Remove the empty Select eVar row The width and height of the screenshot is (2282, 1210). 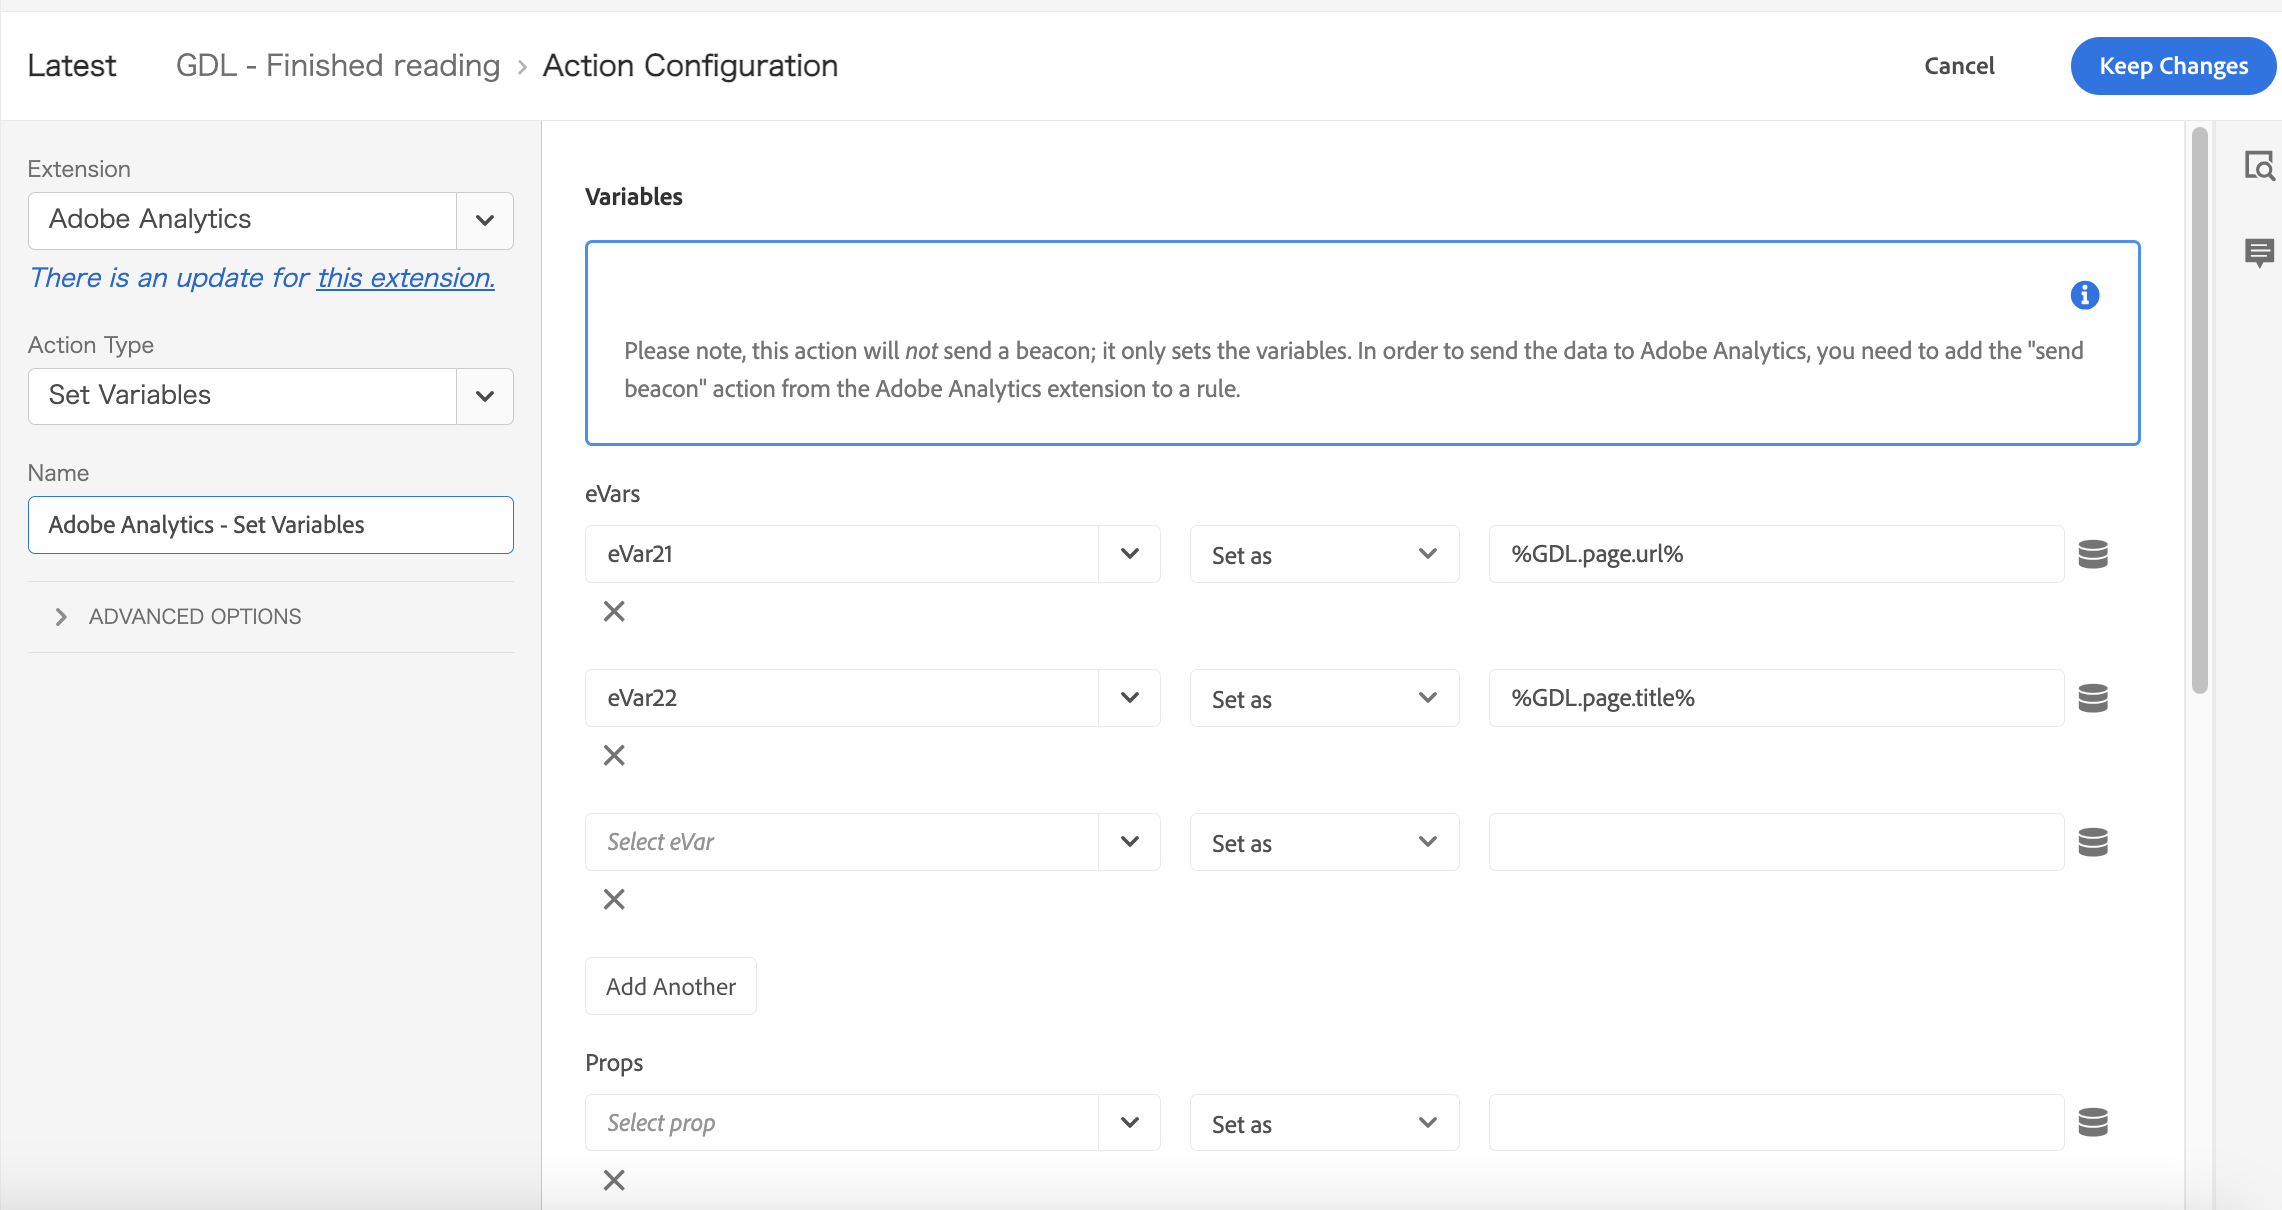pyautogui.click(x=614, y=899)
